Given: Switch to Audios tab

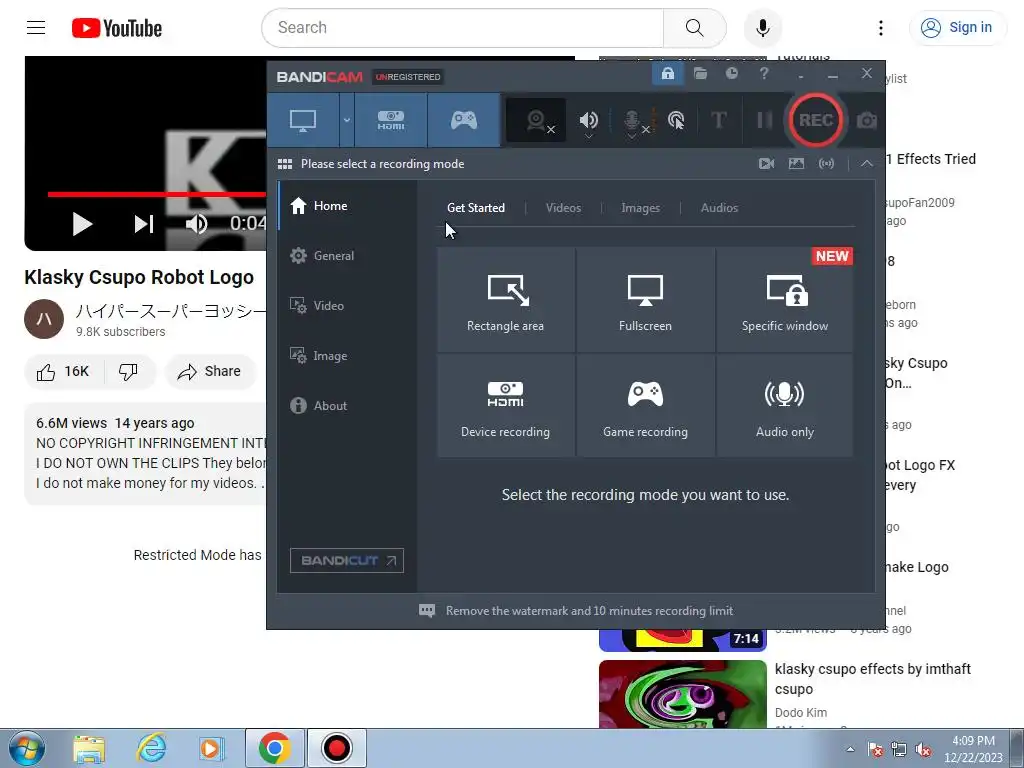Looking at the screenshot, I should click(719, 208).
